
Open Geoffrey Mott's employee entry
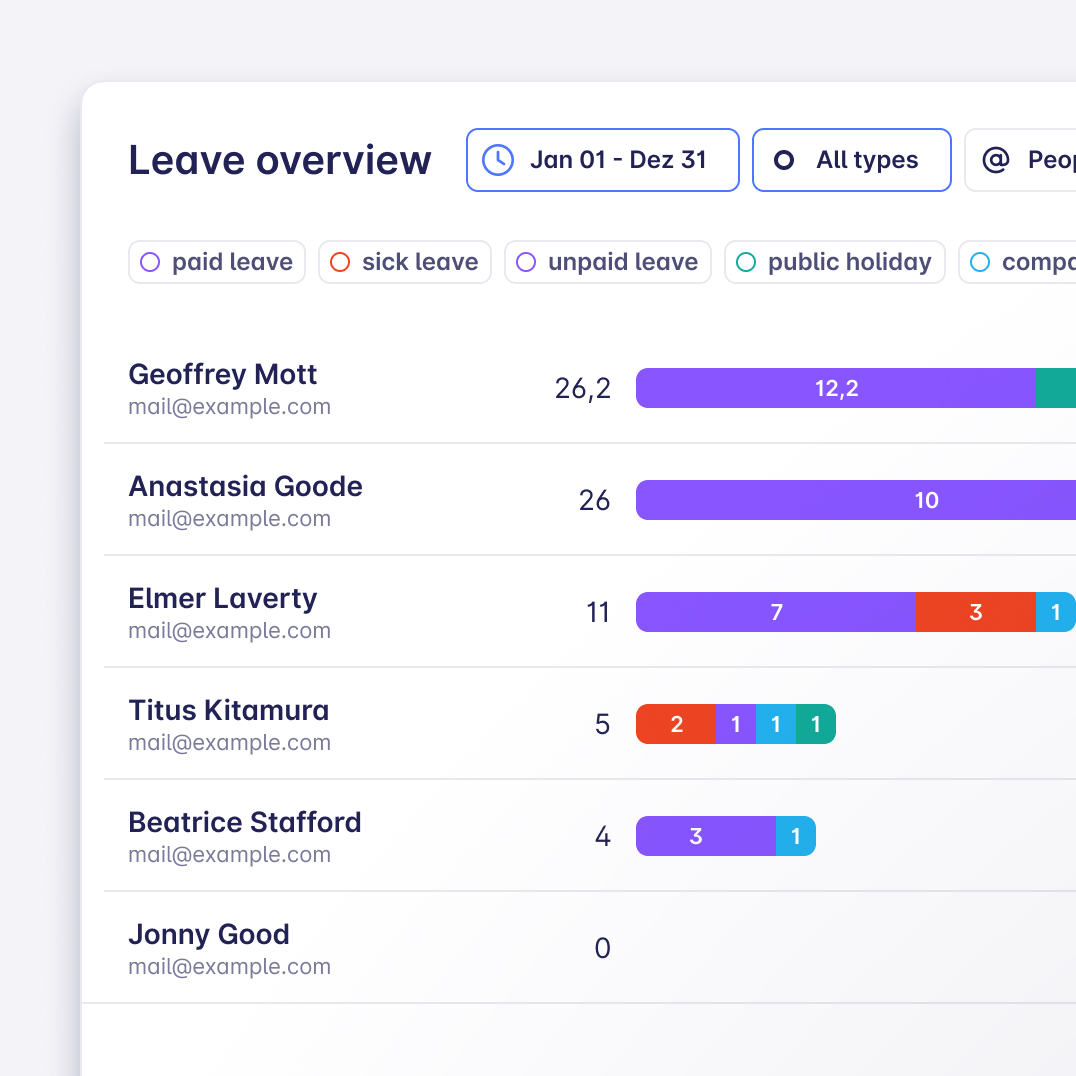coord(223,375)
